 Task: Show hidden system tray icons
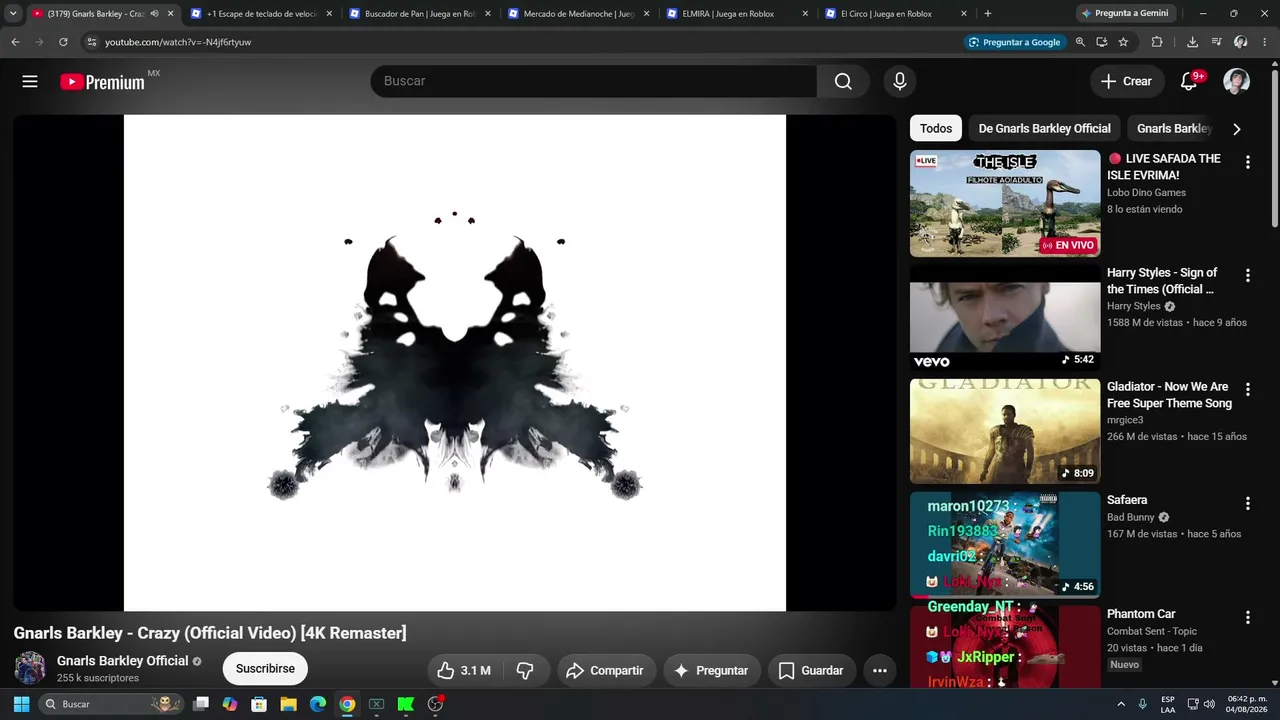coord(1121,704)
